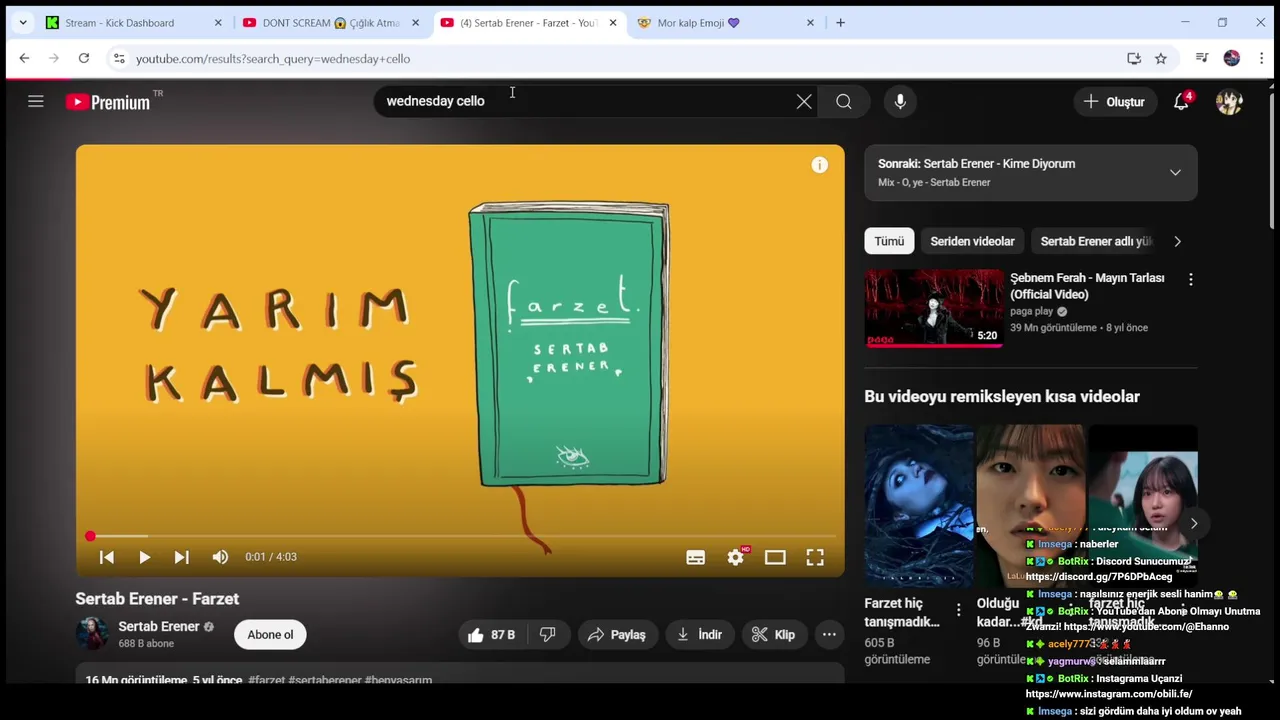Clear the search box with X
The height and width of the screenshot is (720, 1280).
[x=804, y=101]
